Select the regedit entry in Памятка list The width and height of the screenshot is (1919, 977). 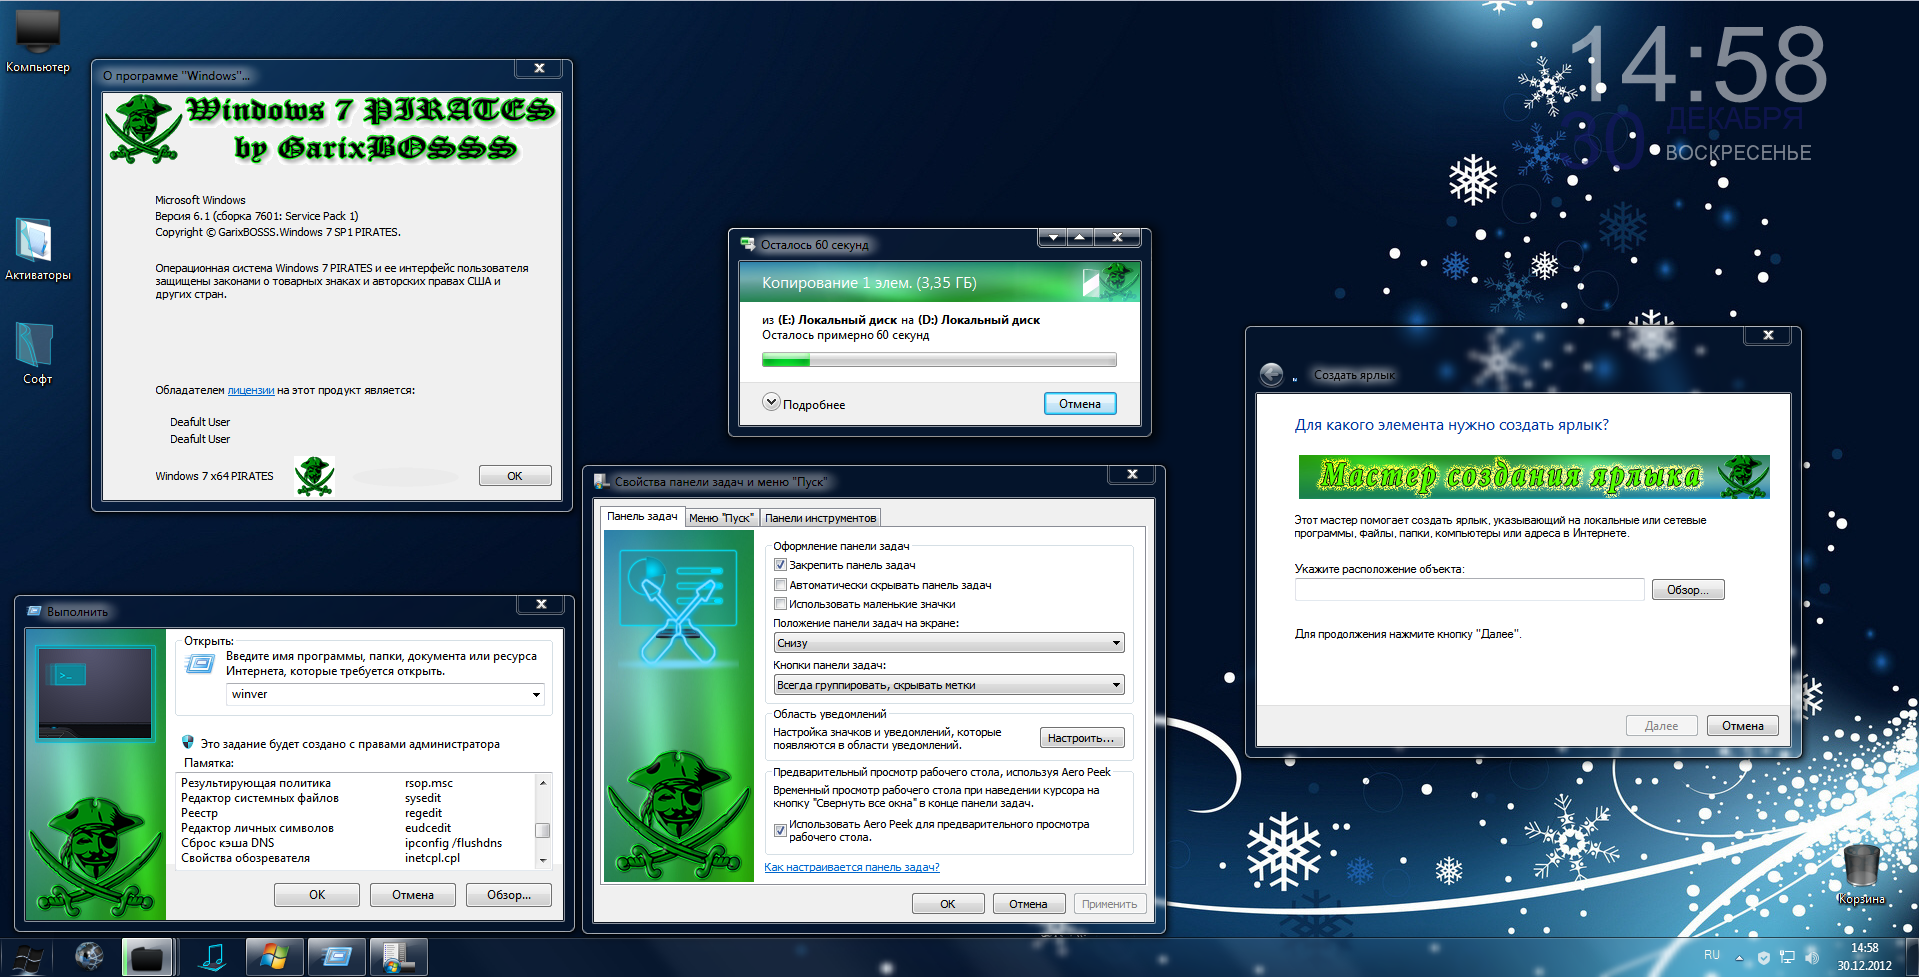click(x=423, y=813)
